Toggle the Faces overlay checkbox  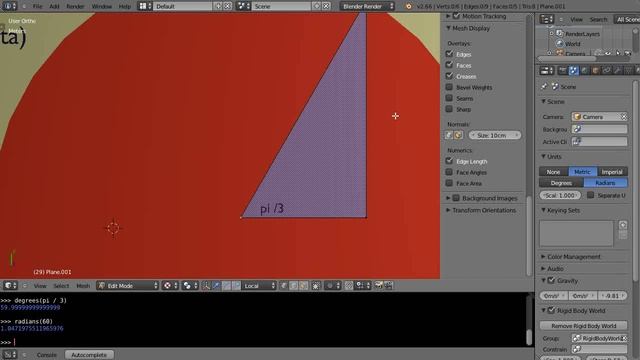[x=449, y=65]
